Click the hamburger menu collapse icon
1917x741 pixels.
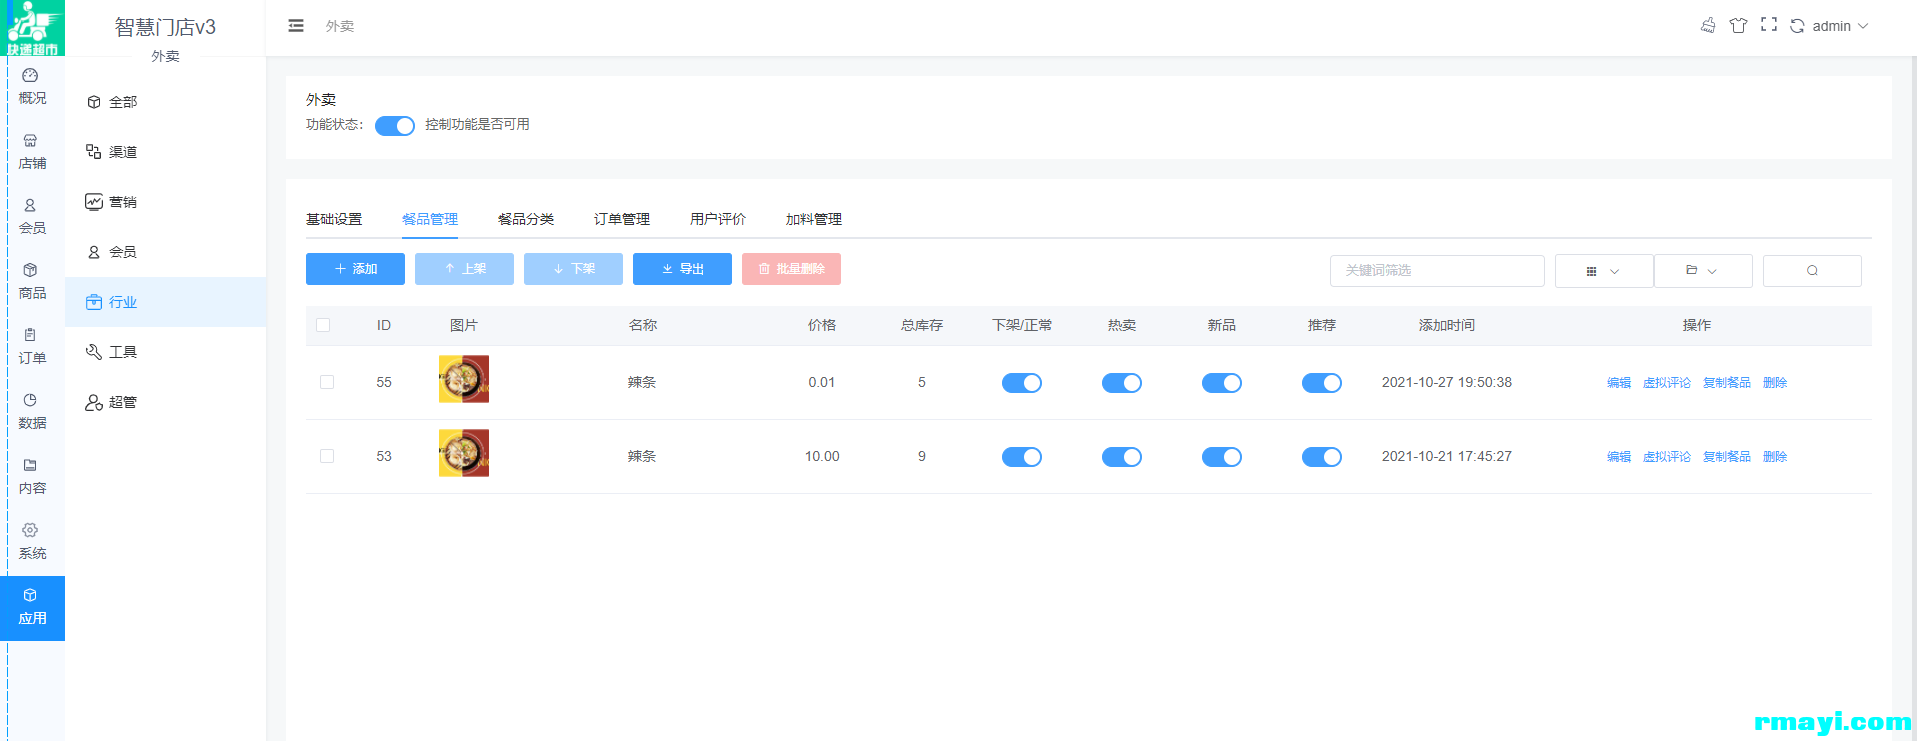[296, 26]
